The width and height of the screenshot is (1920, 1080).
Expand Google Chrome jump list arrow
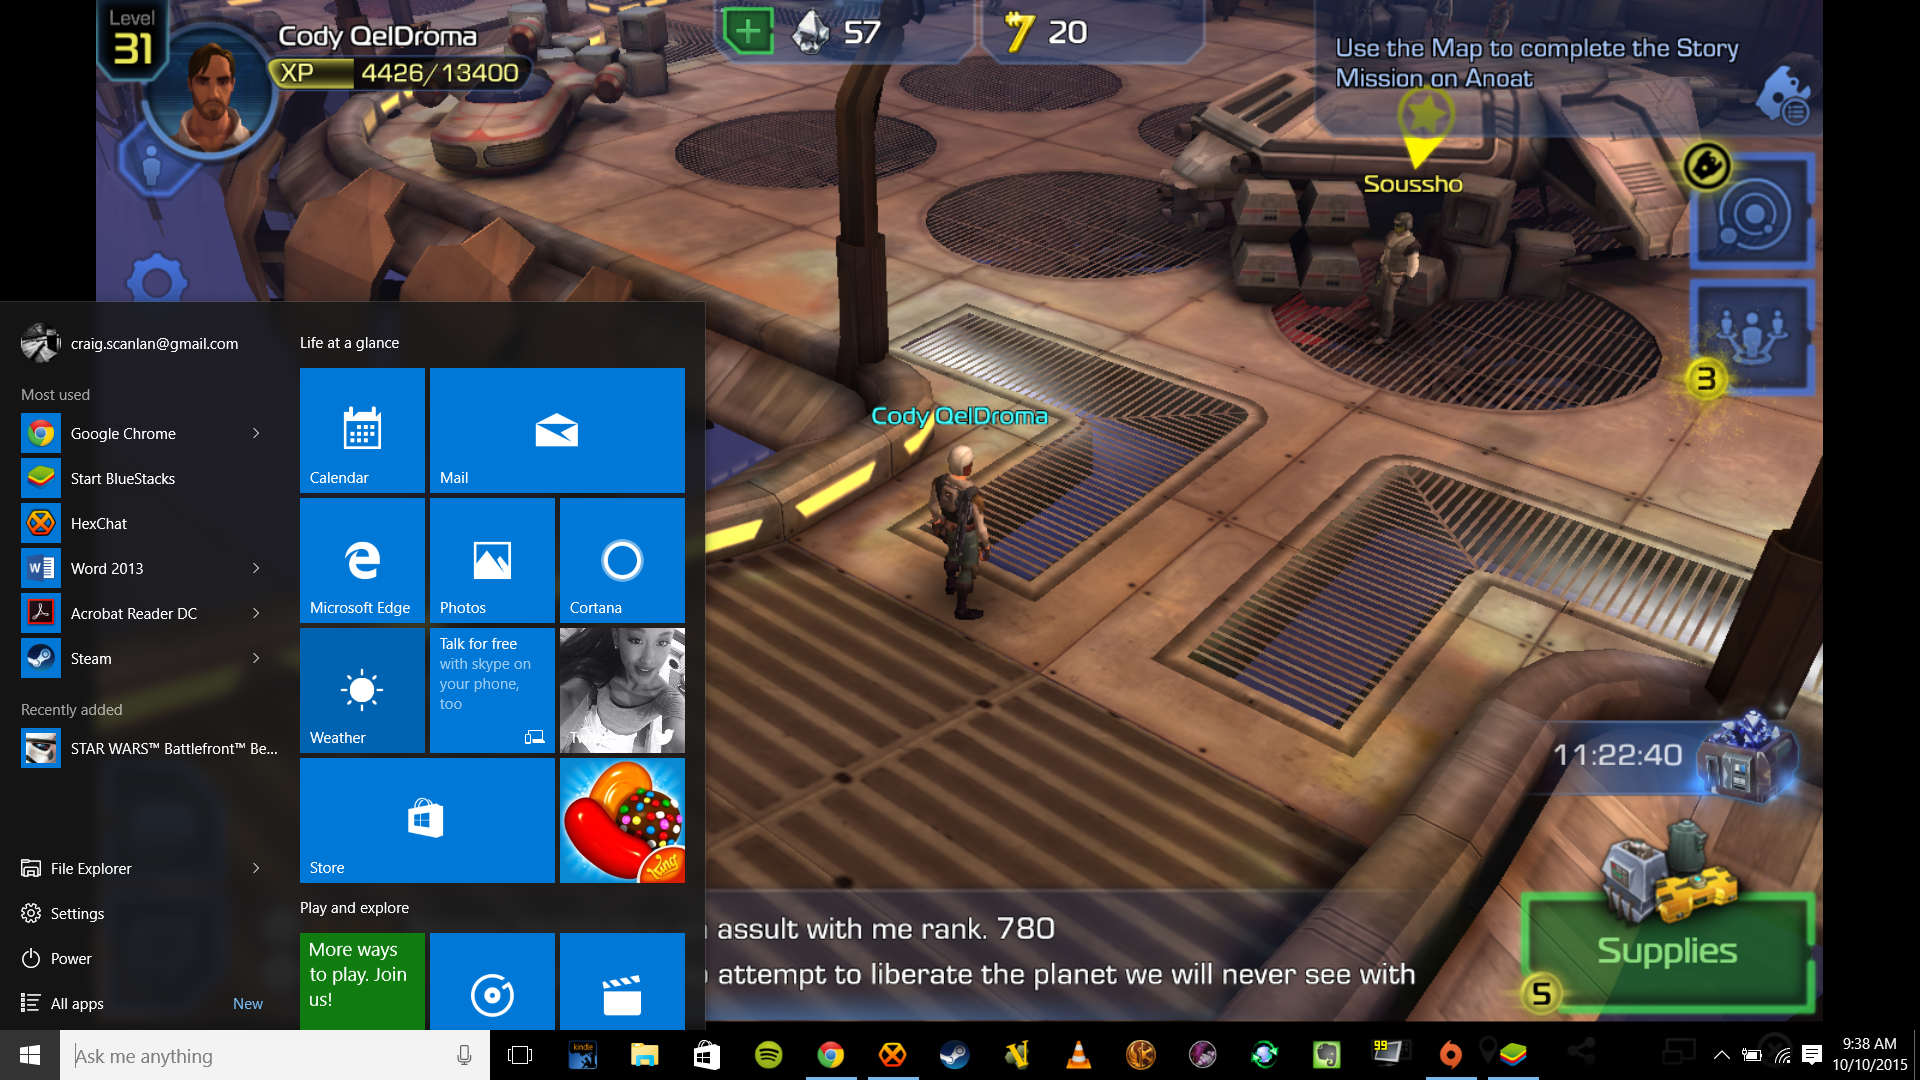[x=256, y=433]
